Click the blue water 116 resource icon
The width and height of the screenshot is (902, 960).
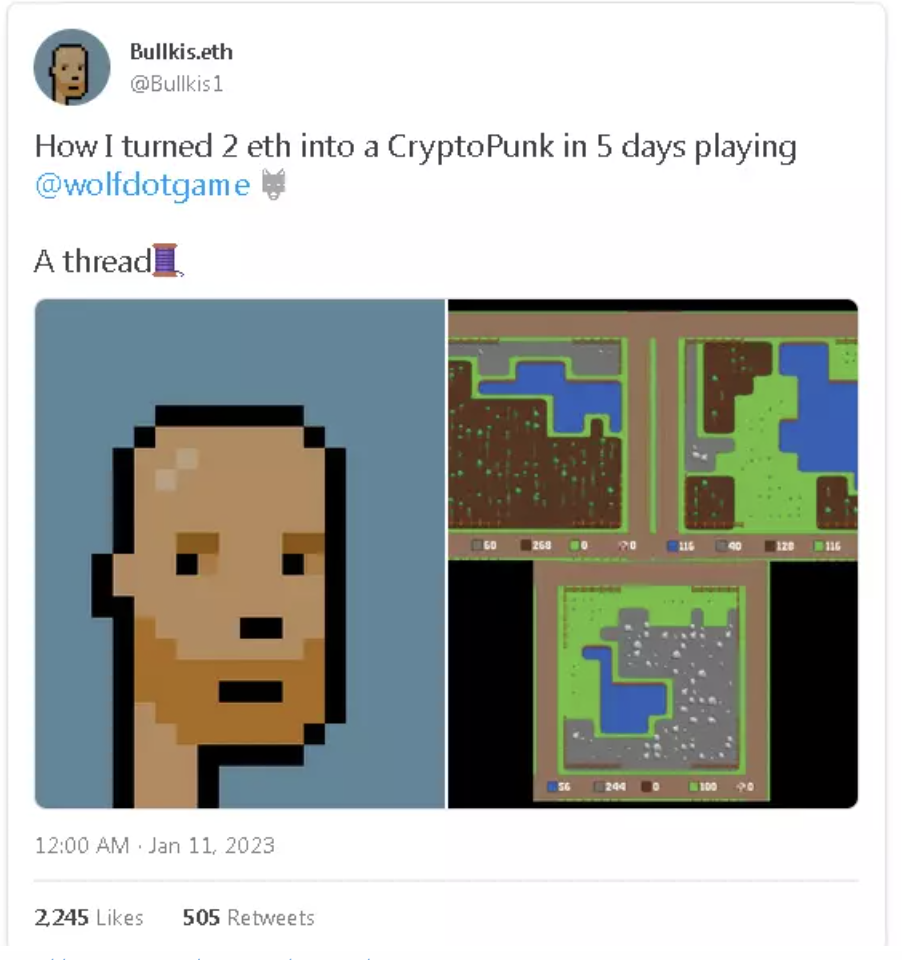pos(672,546)
